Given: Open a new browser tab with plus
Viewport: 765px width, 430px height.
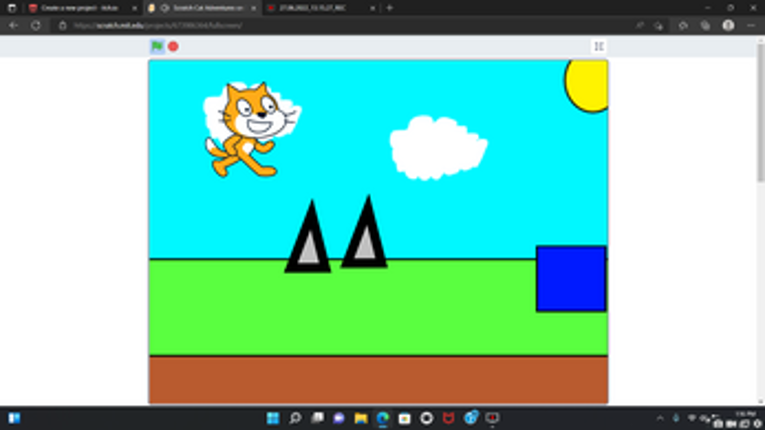Looking at the screenshot, I should coord(389,8).
